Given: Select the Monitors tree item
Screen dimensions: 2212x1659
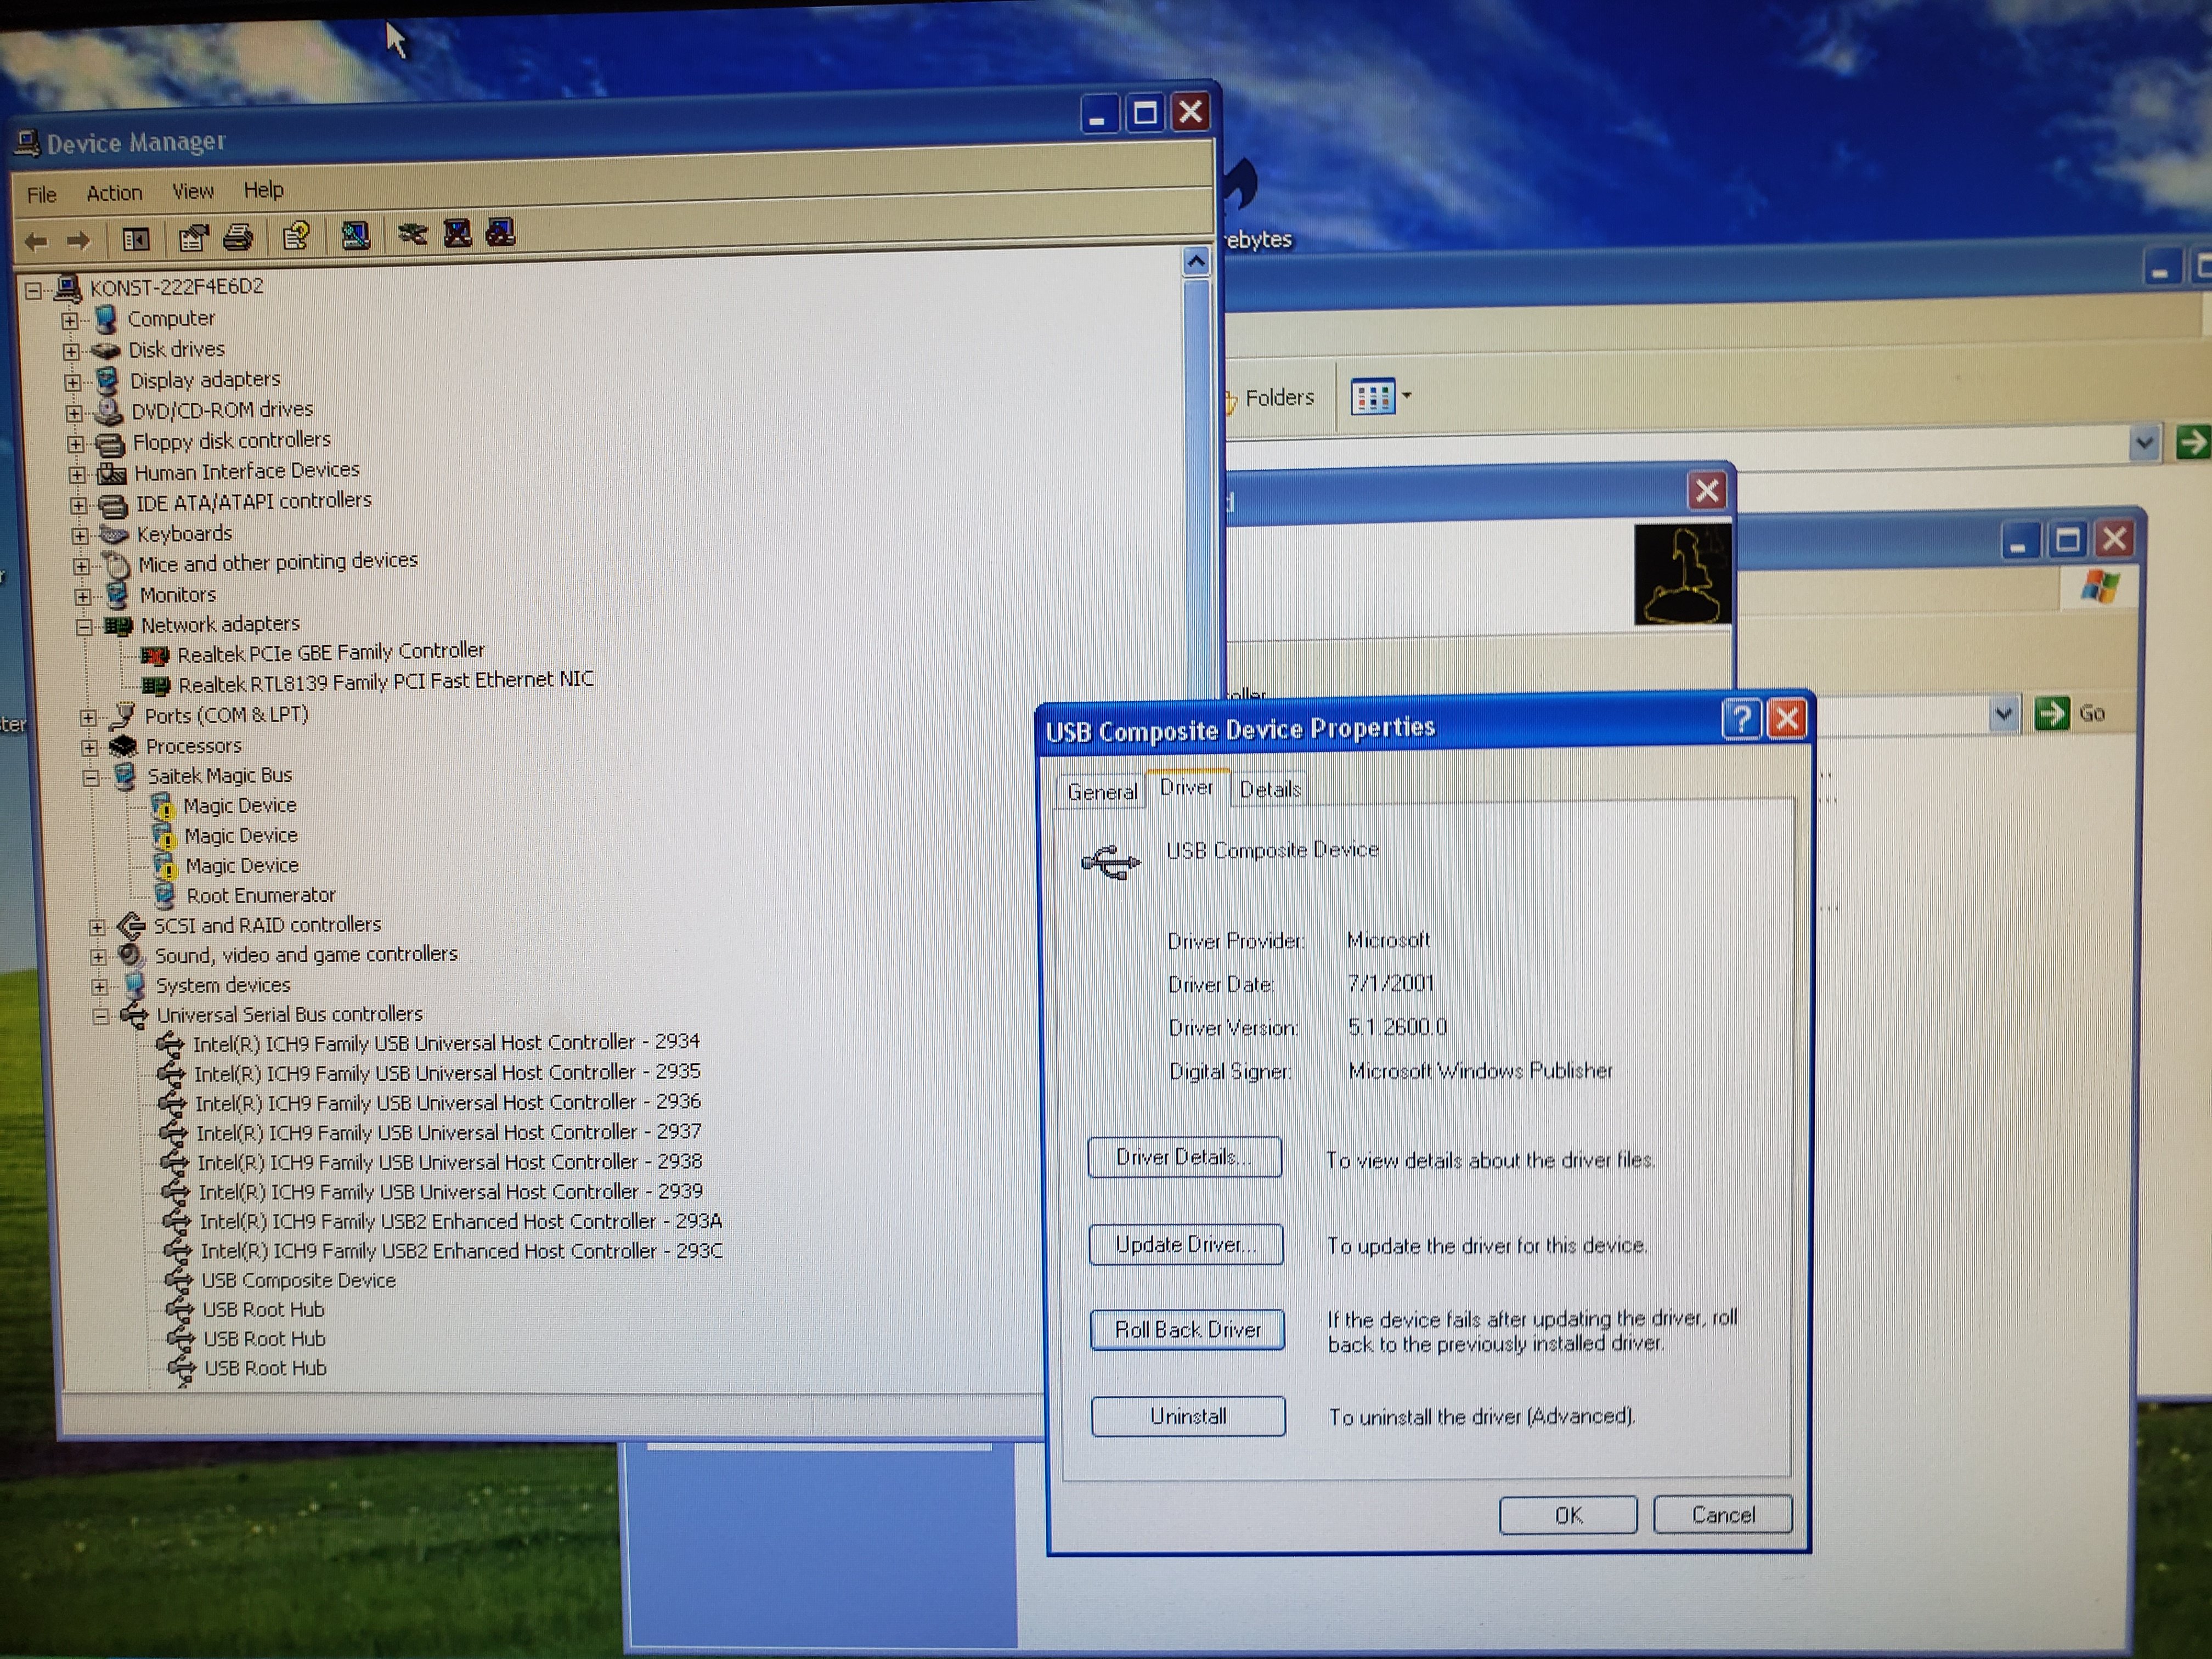Looking at the screenshot, I should [178, 595].
